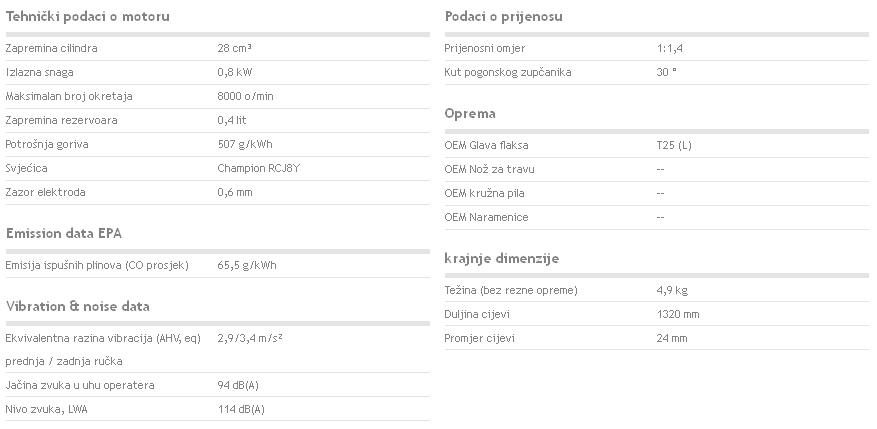Screen dimensions: 877x429
Task: Select the 'T25 (L)' trimmer head value
Action: tap(674, 145)
